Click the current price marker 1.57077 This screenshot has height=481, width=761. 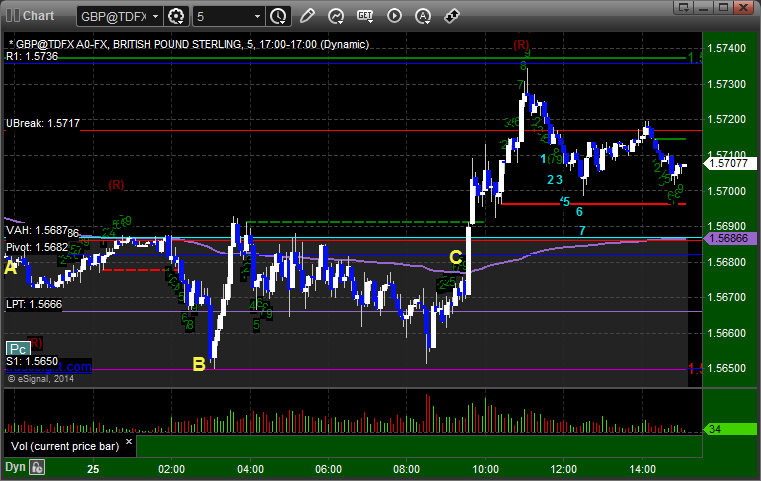pos(729,163)
